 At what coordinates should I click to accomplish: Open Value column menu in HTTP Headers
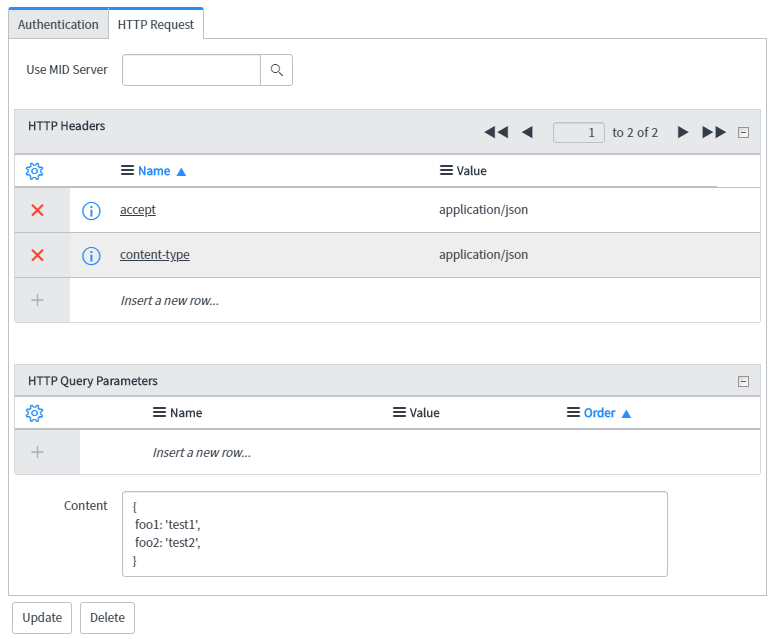click(446, 171)
